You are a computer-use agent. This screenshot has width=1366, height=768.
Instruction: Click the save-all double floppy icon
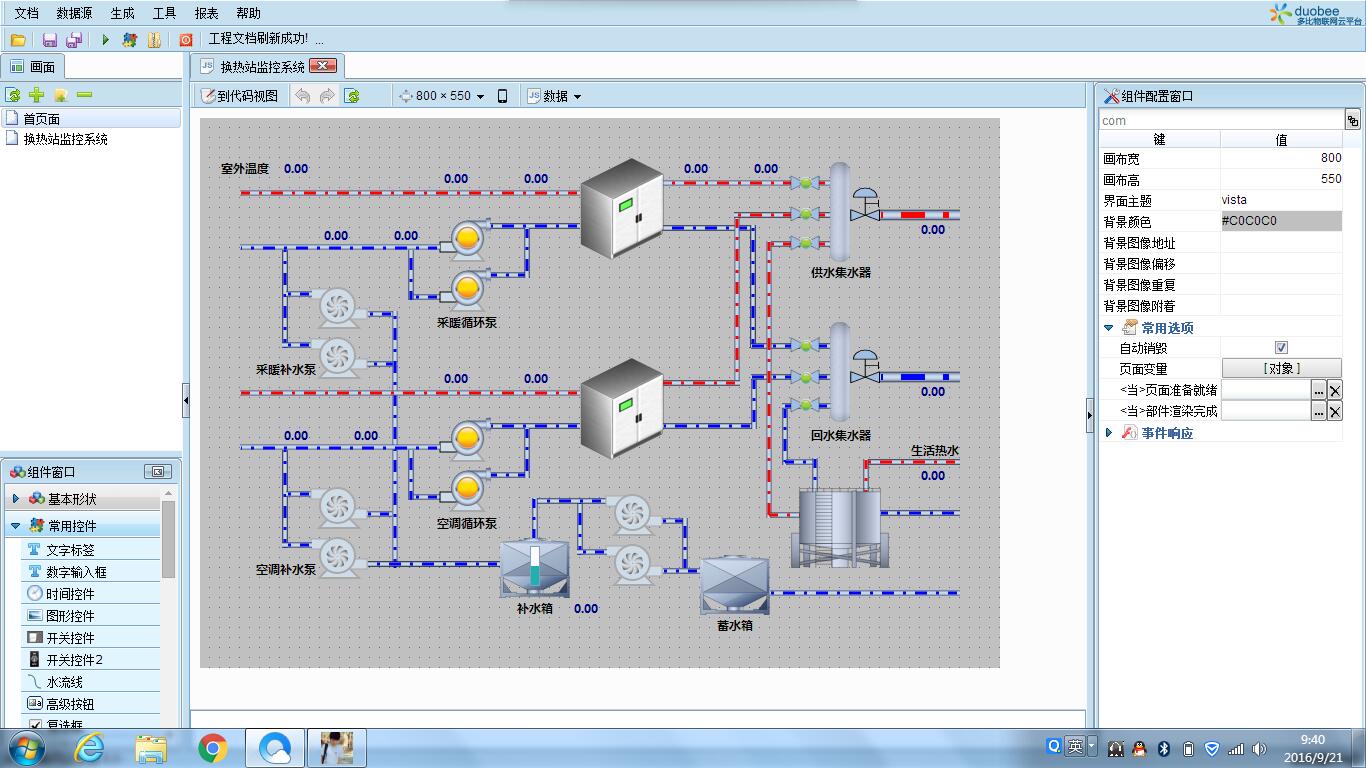pyautogui.click(x=74, y=40)
